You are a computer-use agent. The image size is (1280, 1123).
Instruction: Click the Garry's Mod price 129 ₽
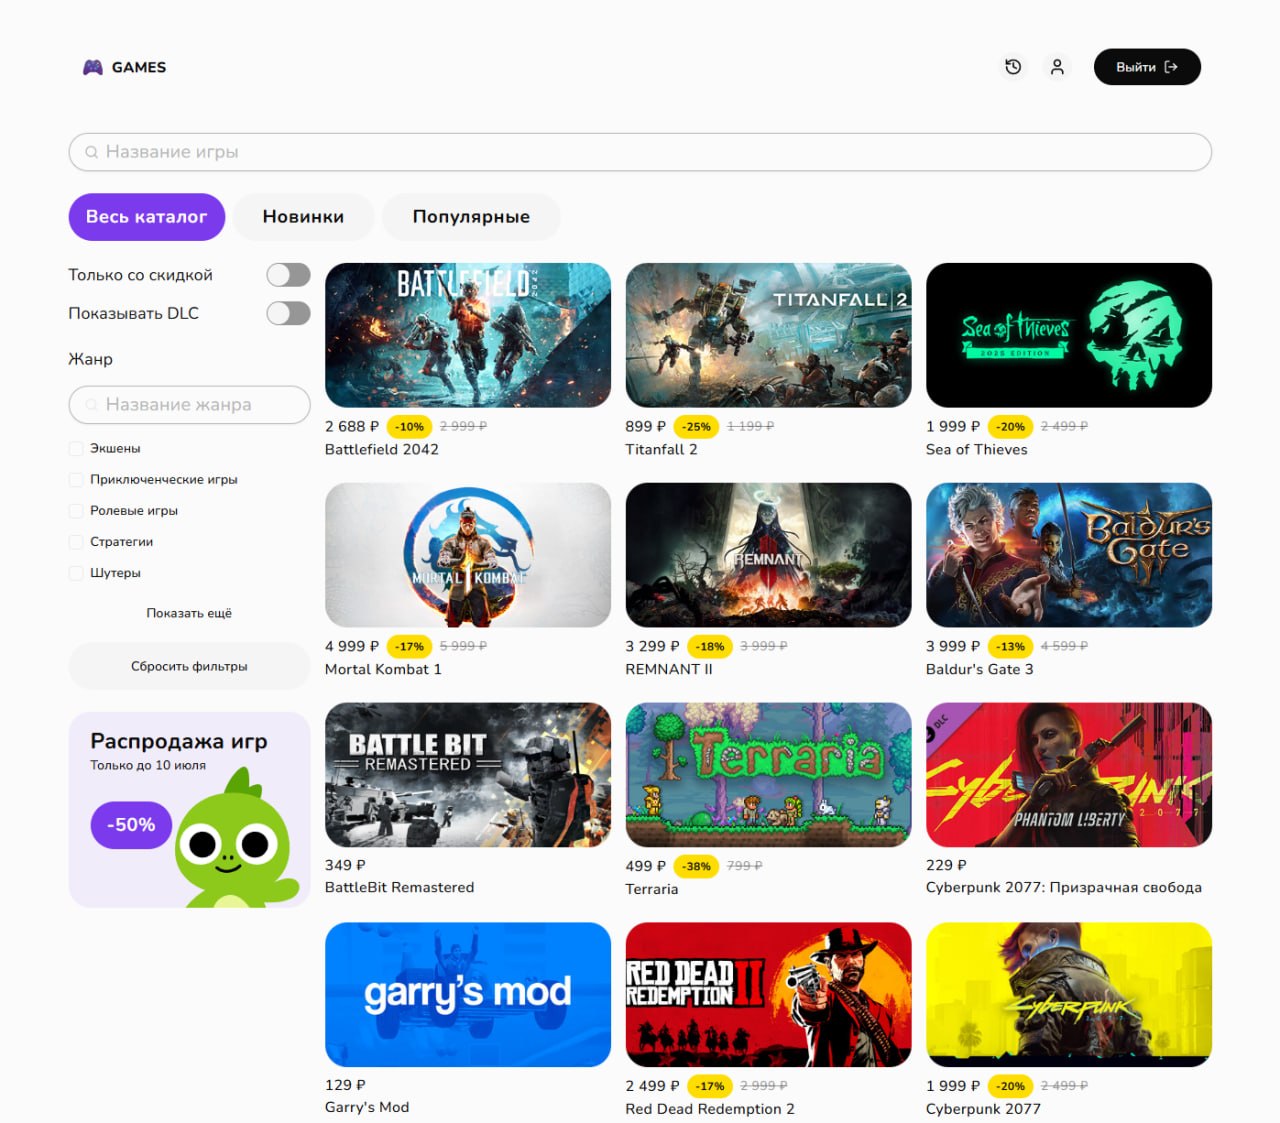(345, 1086)
